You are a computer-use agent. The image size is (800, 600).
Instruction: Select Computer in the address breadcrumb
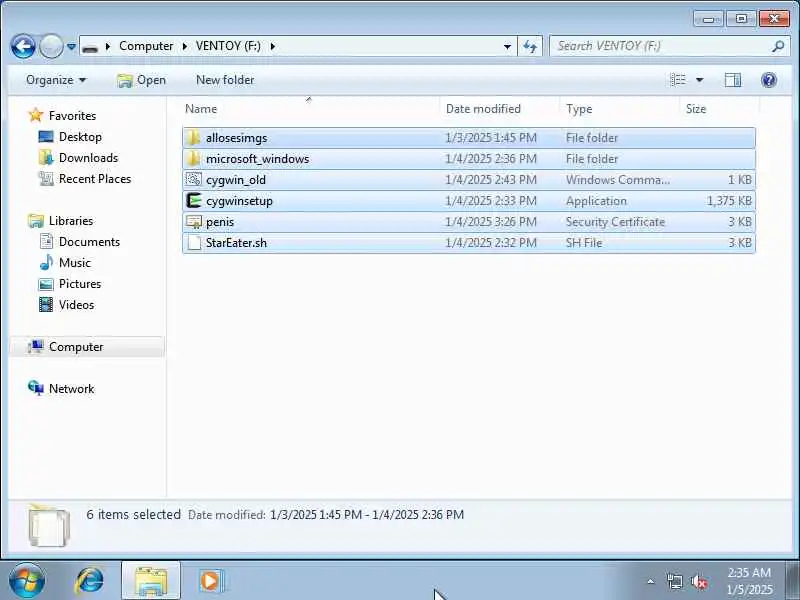pos(146,46)
